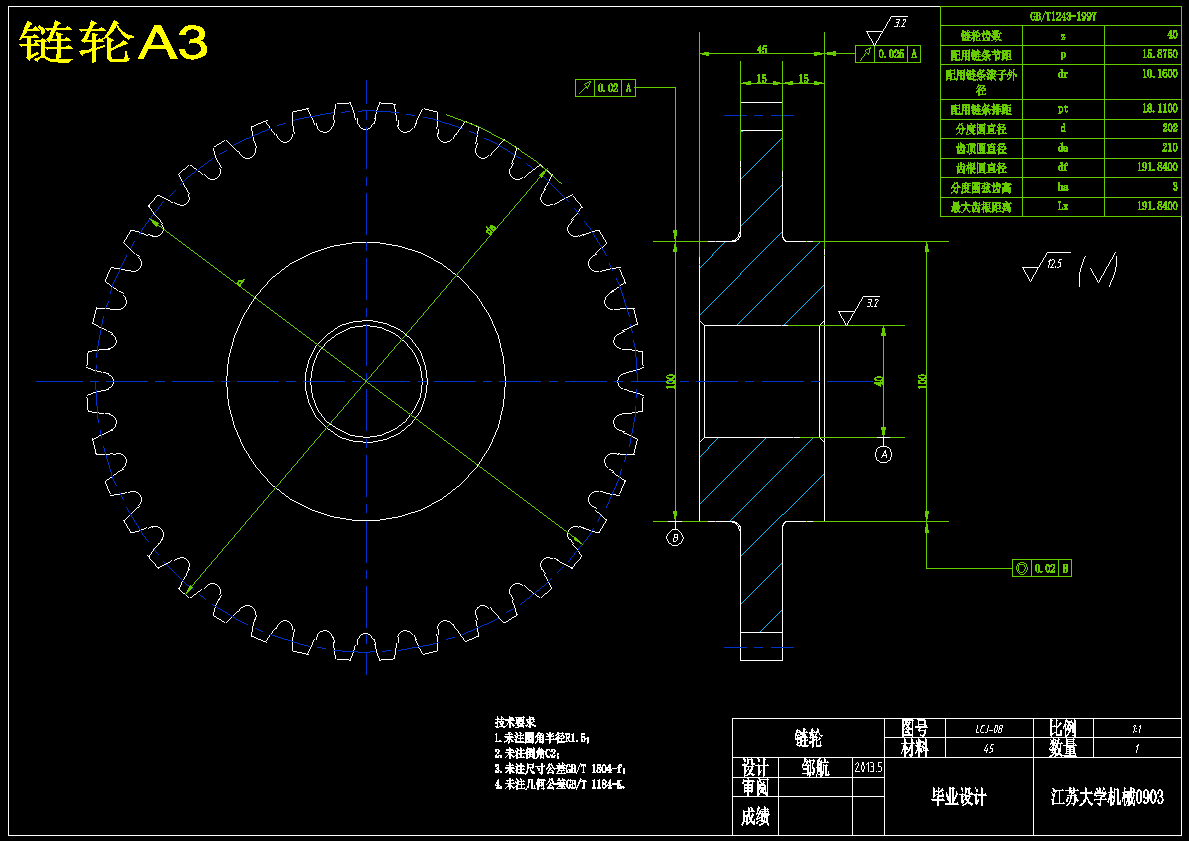Screen dimensions: 1189x841
Task: Select the 链轮 part name in title block
Action: pos(808,738)
